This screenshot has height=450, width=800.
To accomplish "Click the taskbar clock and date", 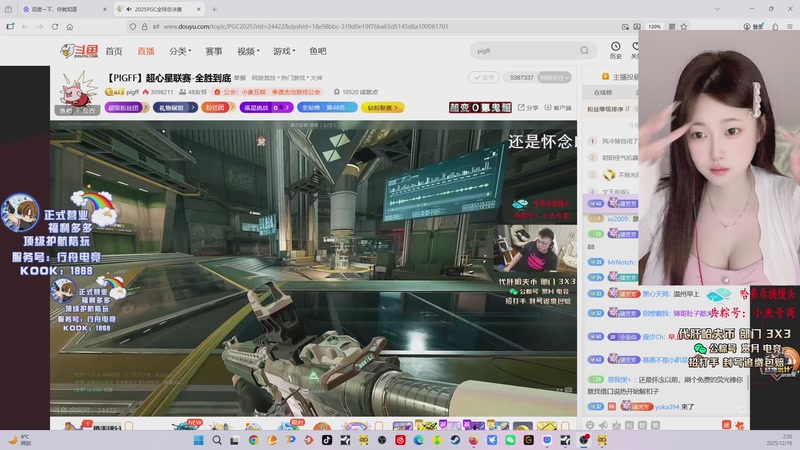I will point(780,440).
